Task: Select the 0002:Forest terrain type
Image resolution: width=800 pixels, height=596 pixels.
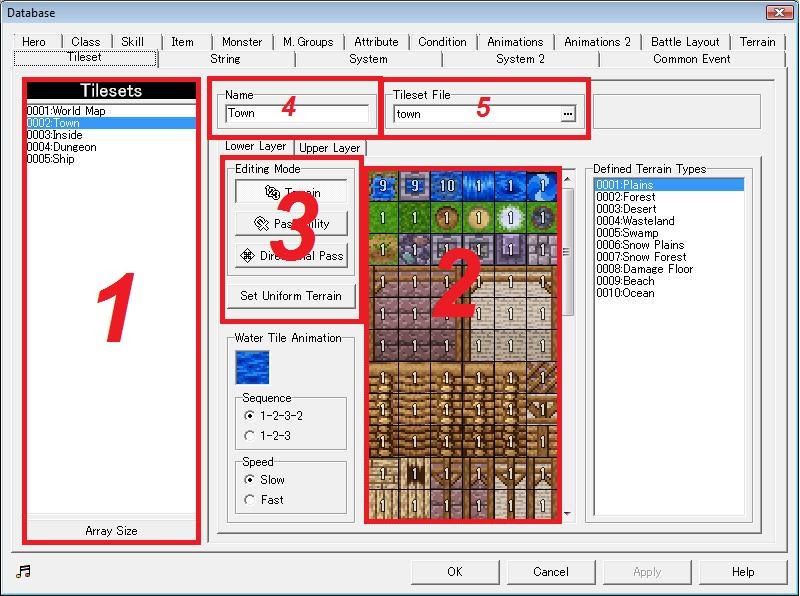Action: pyautogui.click(x=627, y=195)
